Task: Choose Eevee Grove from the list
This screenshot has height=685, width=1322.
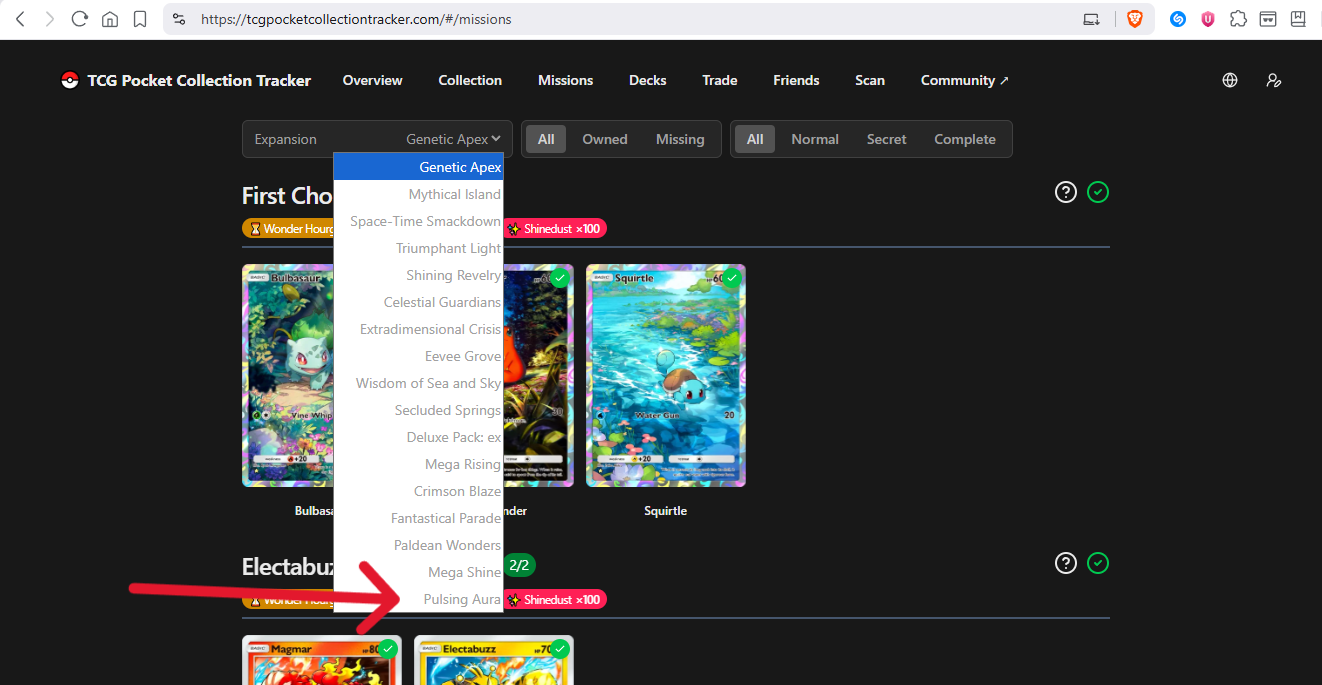Action: click(x=418, y=356)
